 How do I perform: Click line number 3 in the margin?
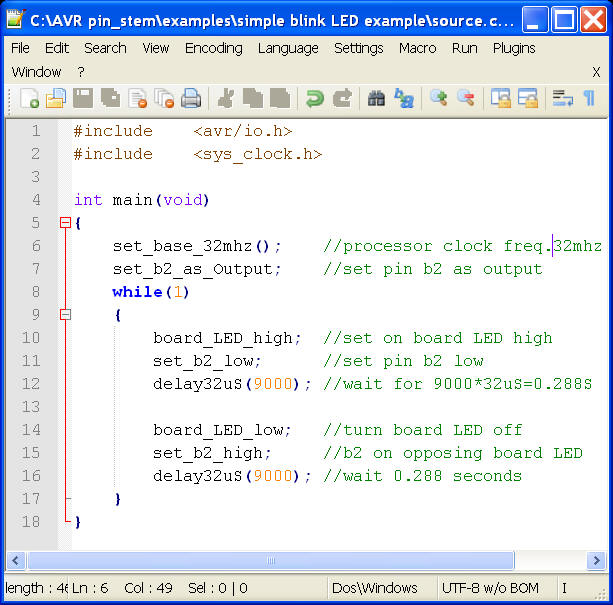pos(36,177)
